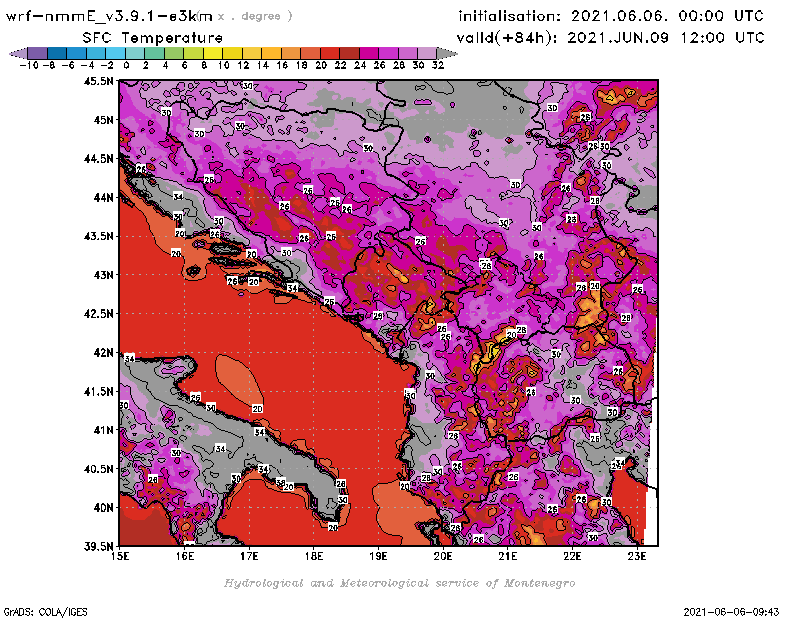Viewport: 800px width, 618px height.
Task: Click the '19E' longitude axis label
Action: (x=378, y=556)
